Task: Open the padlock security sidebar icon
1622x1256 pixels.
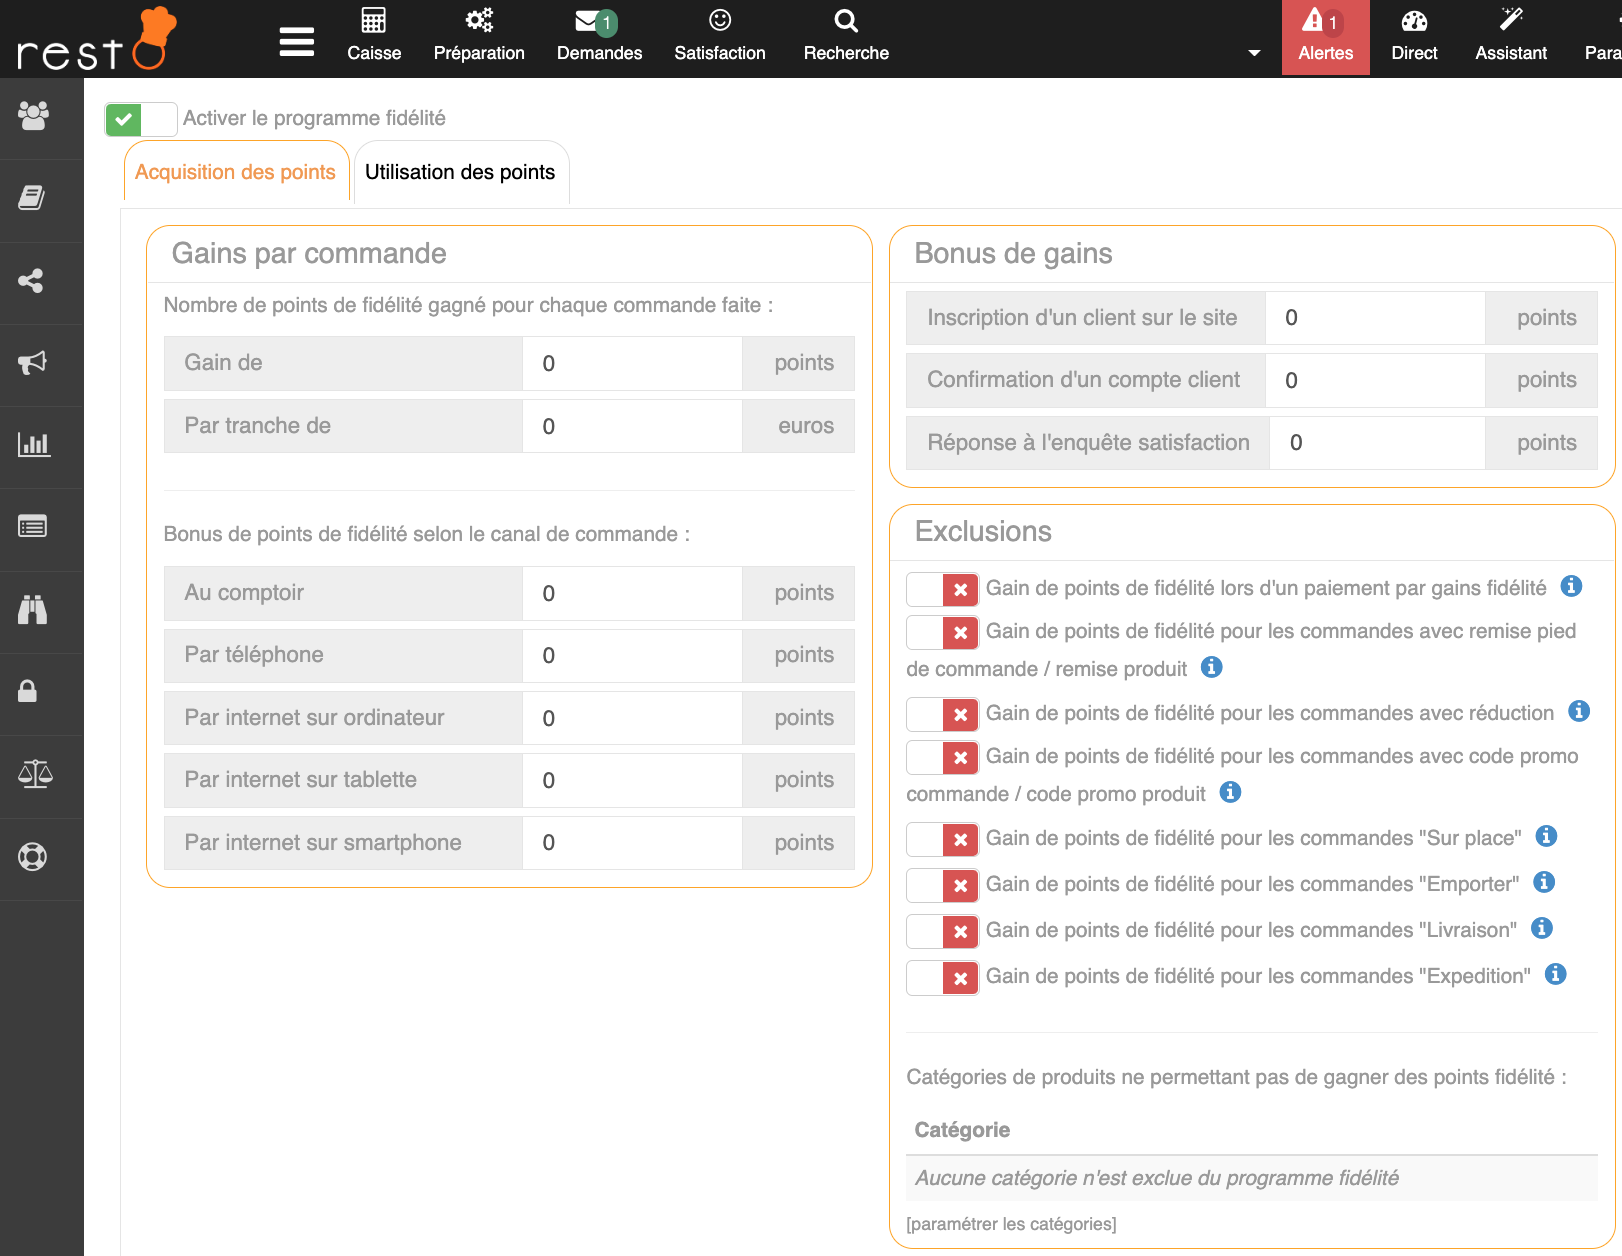Action: click(x=28, y=691)
